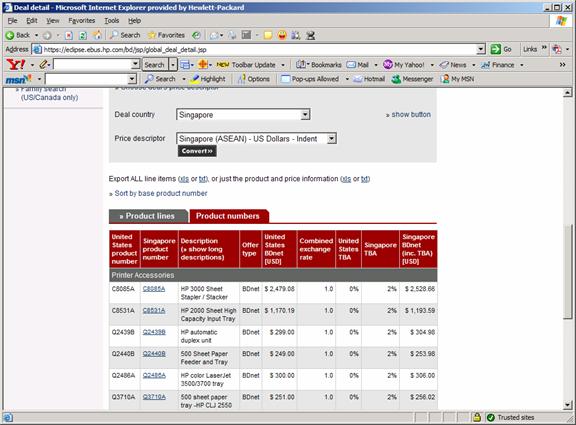Click the Convert button
The height and width of the screenshot is (425, 576).
coord(197,151)
